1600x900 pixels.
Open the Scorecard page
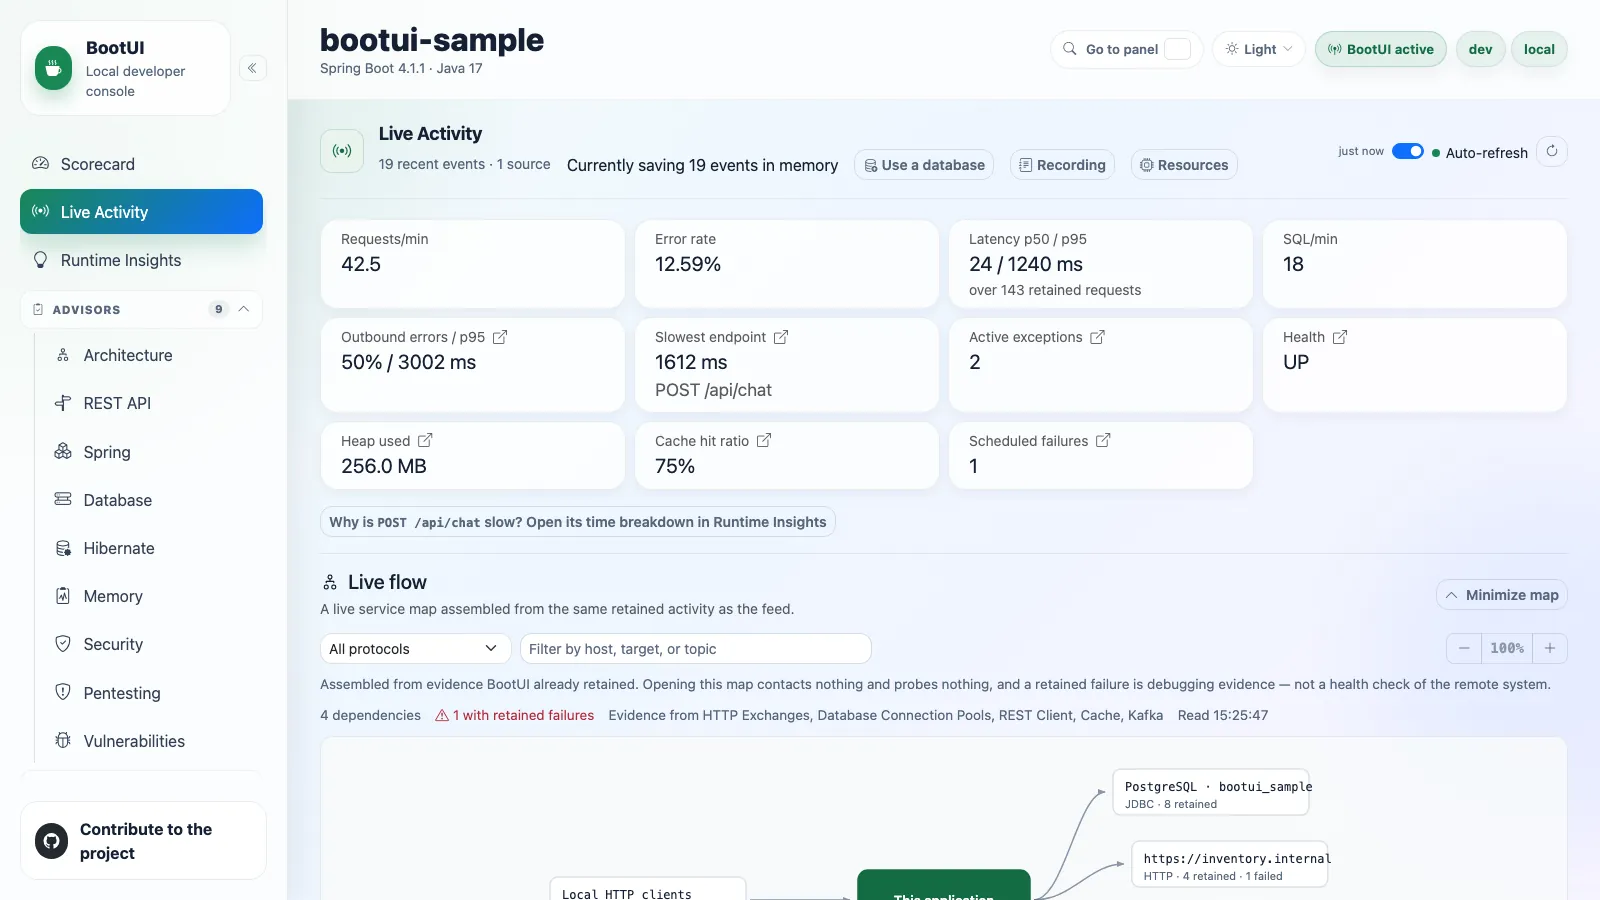[141, 164]
